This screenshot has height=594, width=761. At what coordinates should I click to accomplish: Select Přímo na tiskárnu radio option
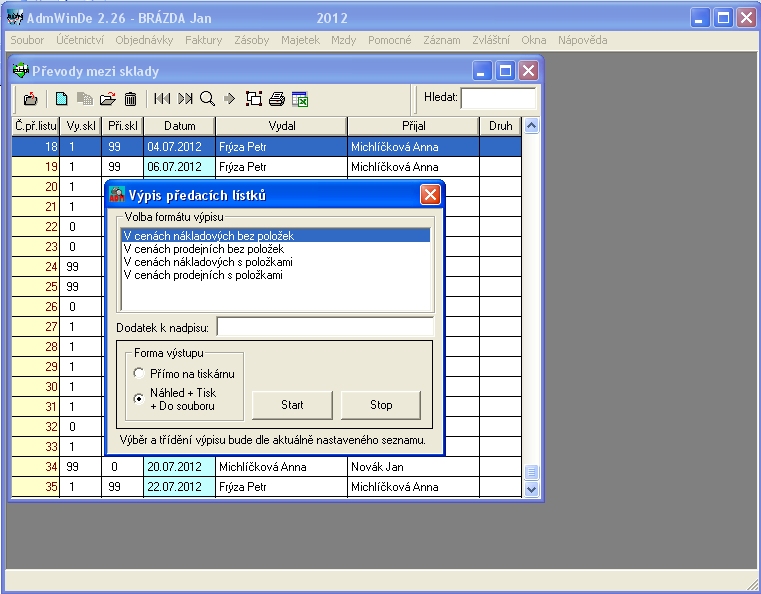click(139, 373)
